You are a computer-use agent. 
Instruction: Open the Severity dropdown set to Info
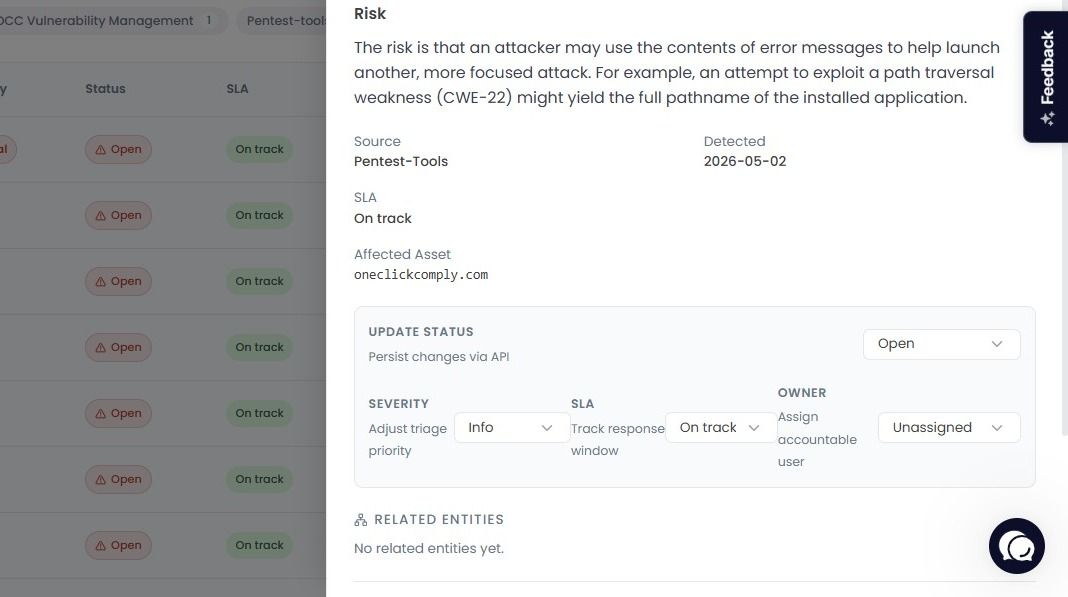tap(512, 428)
